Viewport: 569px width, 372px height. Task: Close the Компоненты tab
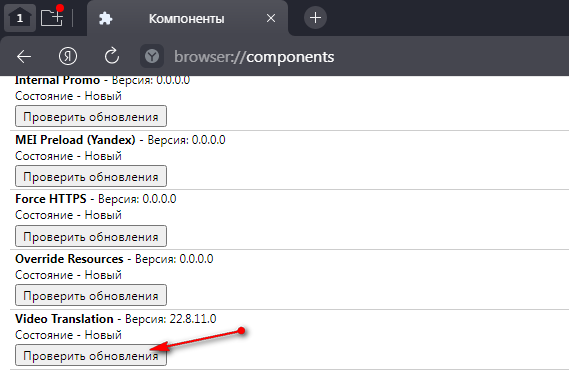(x=271, y=18)
